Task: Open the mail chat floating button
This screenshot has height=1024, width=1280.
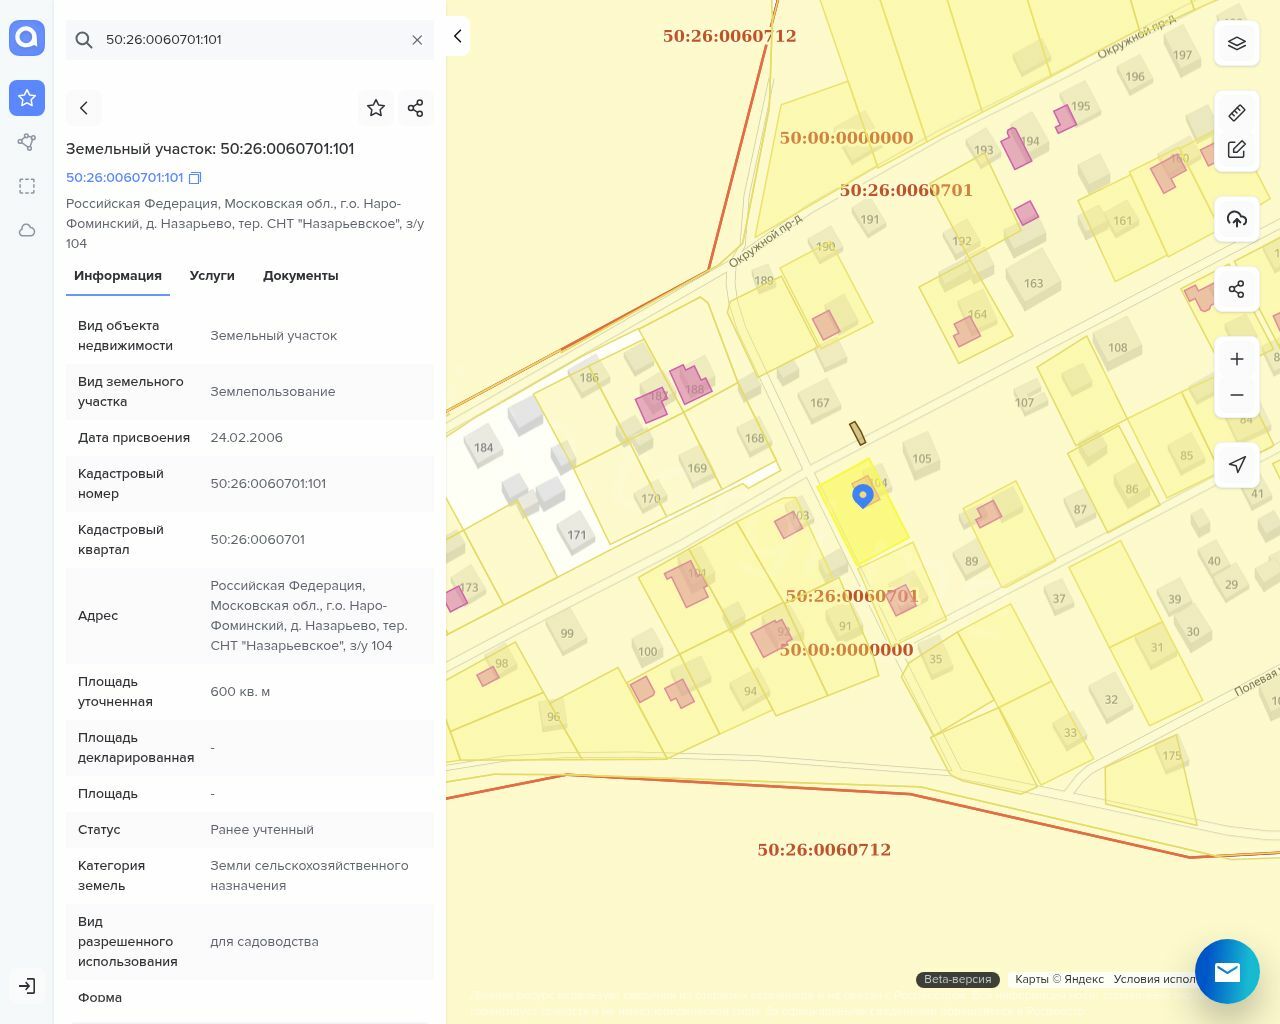Action: pos(1227,971)
